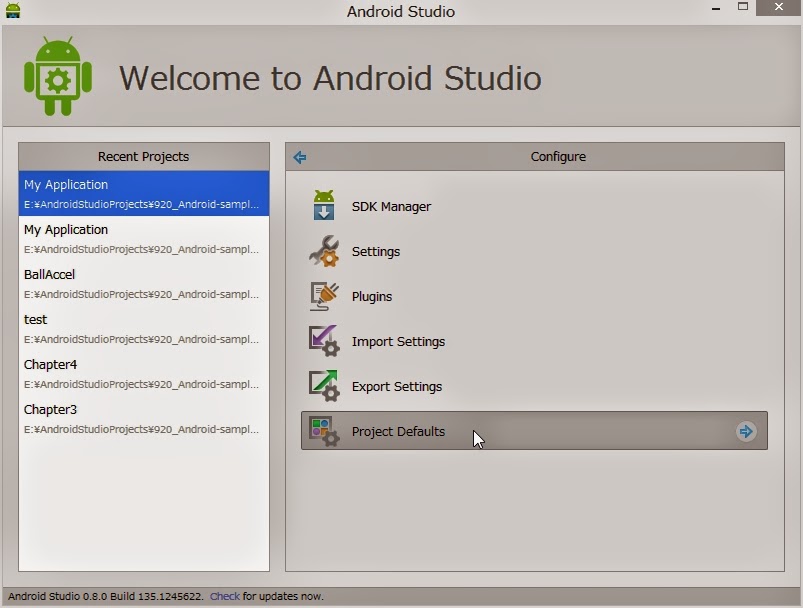Select Project Defaults label
This screenshot has height=608, width=803.
(398, 432)
